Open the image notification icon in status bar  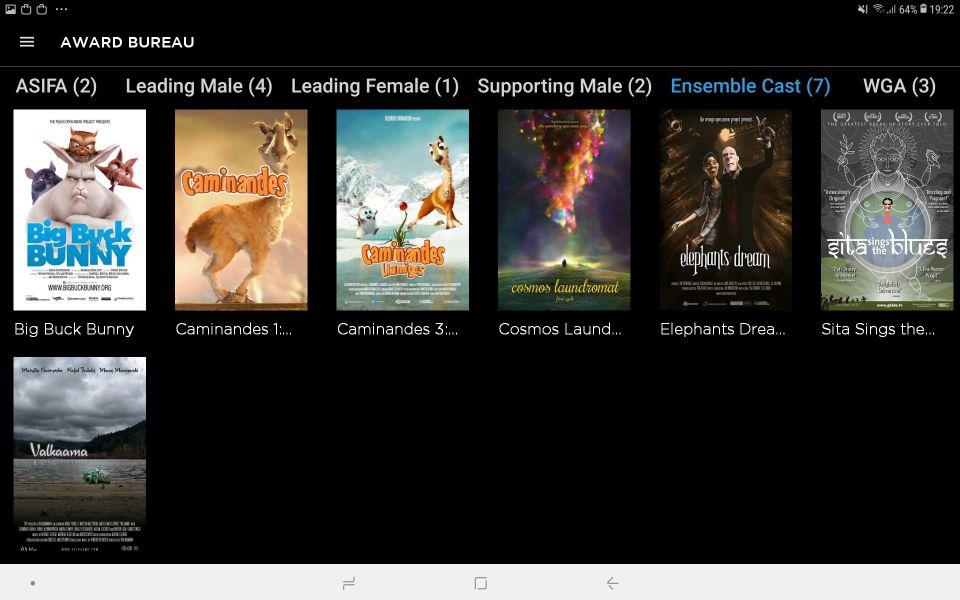pyautogui.click(x=10, y=9)
